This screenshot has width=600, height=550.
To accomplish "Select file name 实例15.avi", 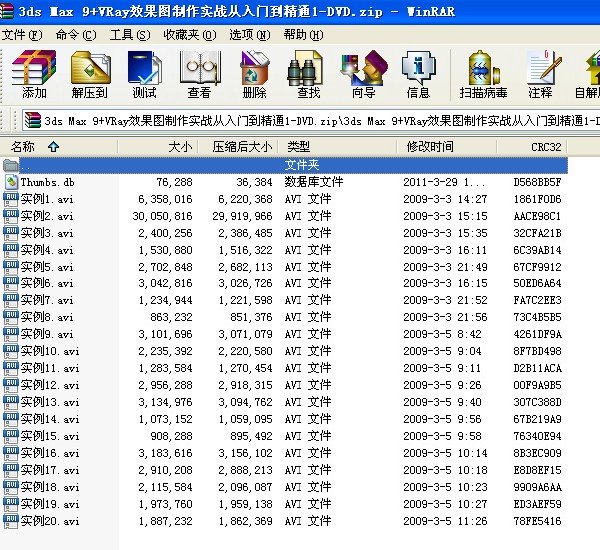I will coord(50,436).
